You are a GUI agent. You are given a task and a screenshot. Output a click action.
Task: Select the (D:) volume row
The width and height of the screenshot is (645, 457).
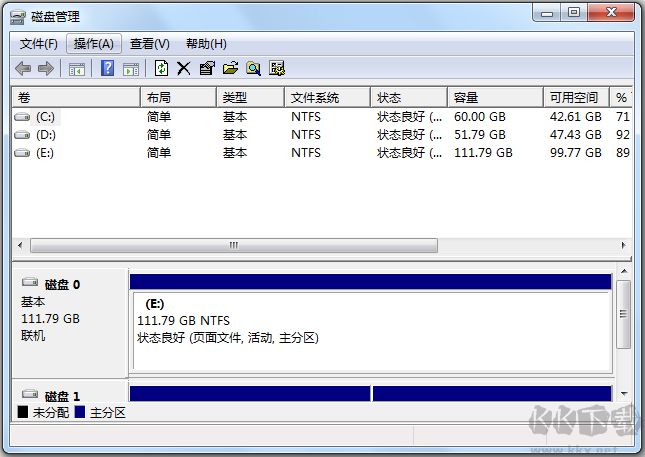tap(322, 135)
